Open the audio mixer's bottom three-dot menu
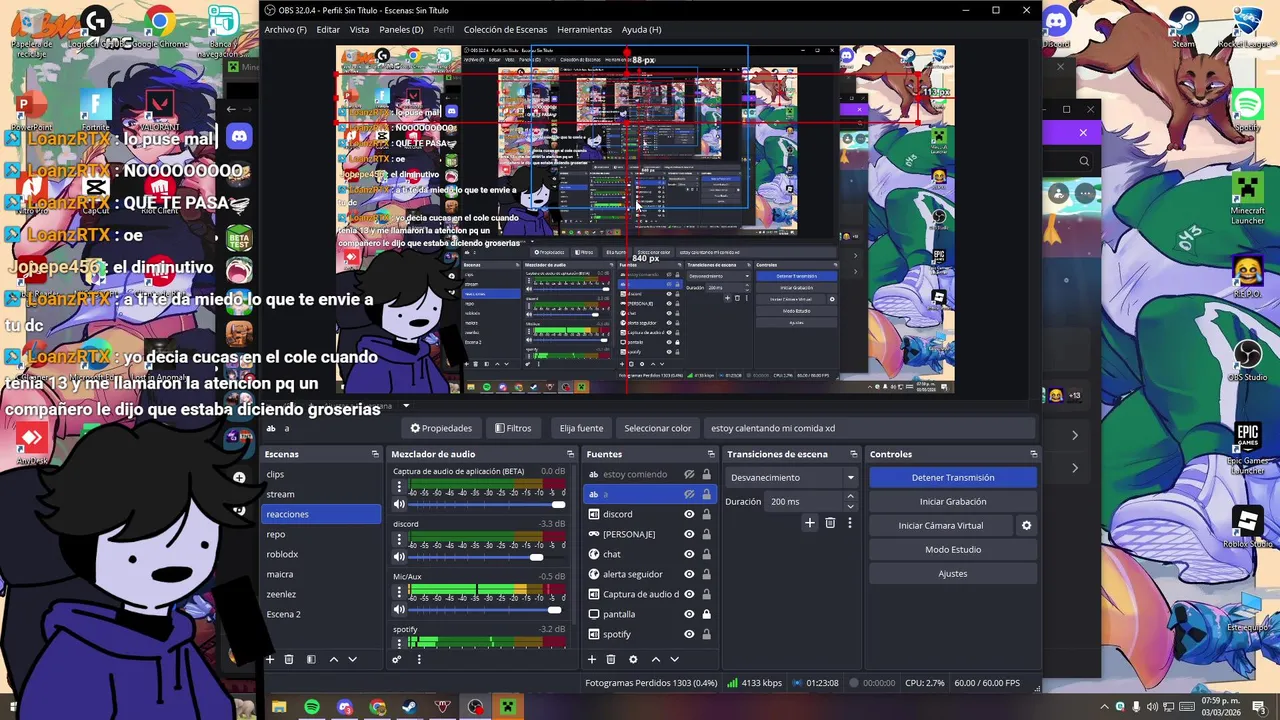Image resolution: width=1280 pixels, height=720 pixels. [419, 659]
